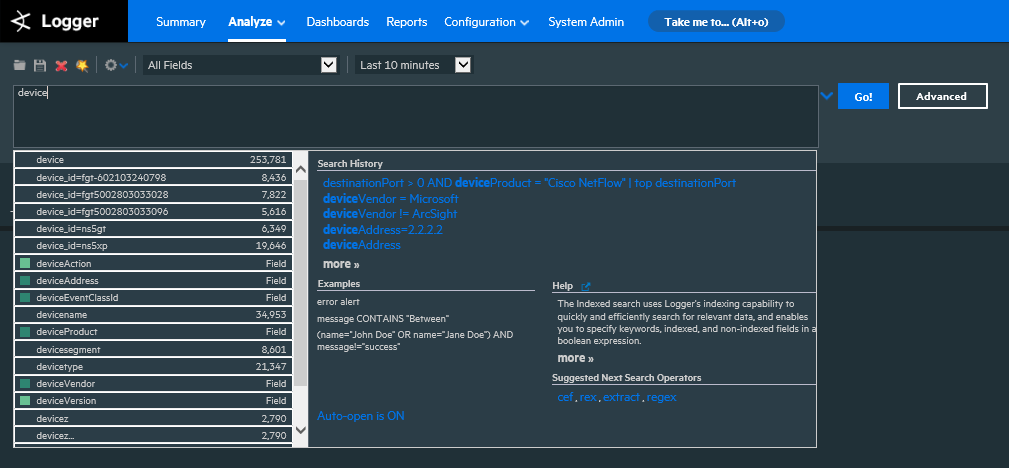Click the suggestion list scrollbar down arrow
Viewport: 1009px width, 468px height.
coord(301,430)
